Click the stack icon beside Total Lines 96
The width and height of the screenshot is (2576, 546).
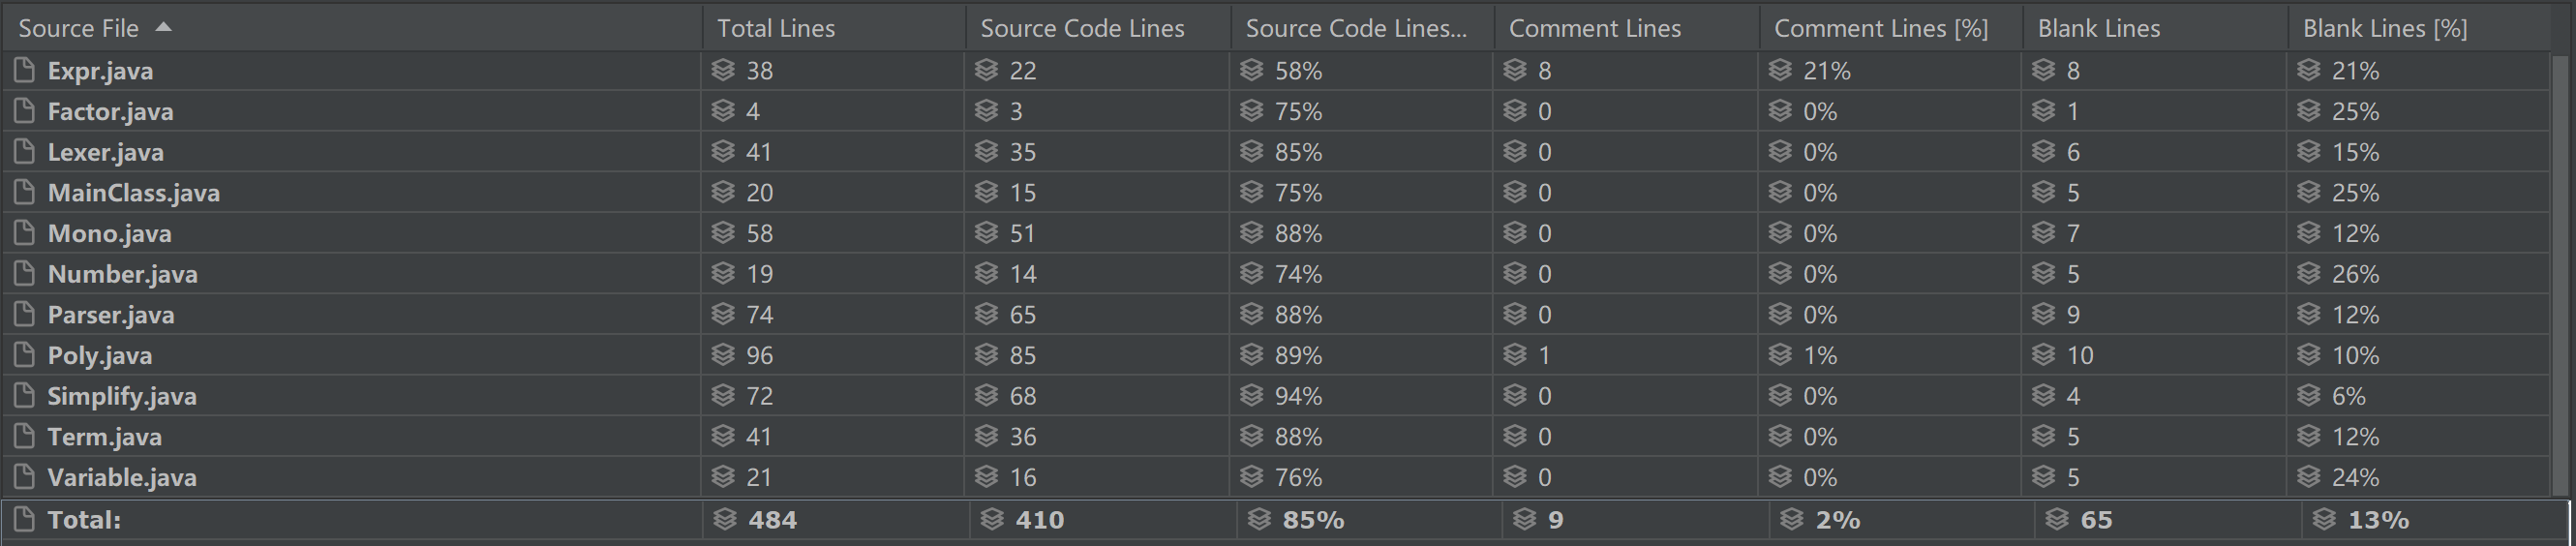723,355
